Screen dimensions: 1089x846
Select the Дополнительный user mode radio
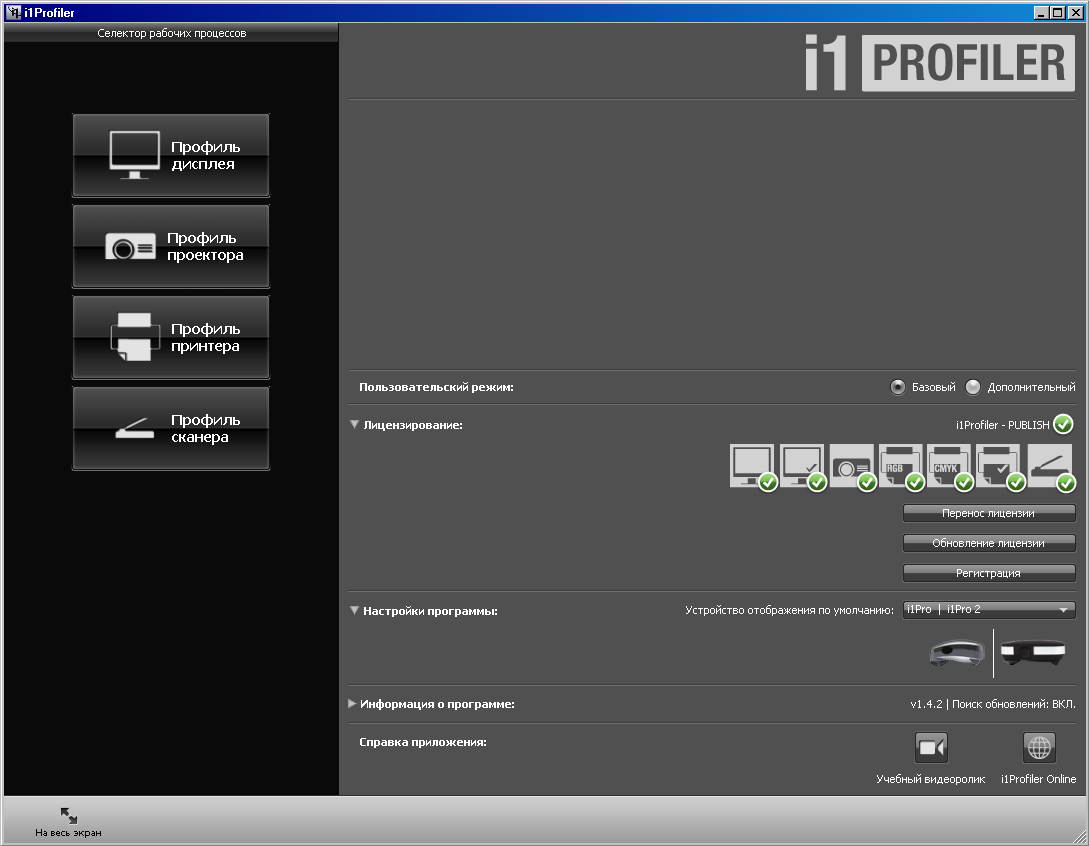point(973,387)
